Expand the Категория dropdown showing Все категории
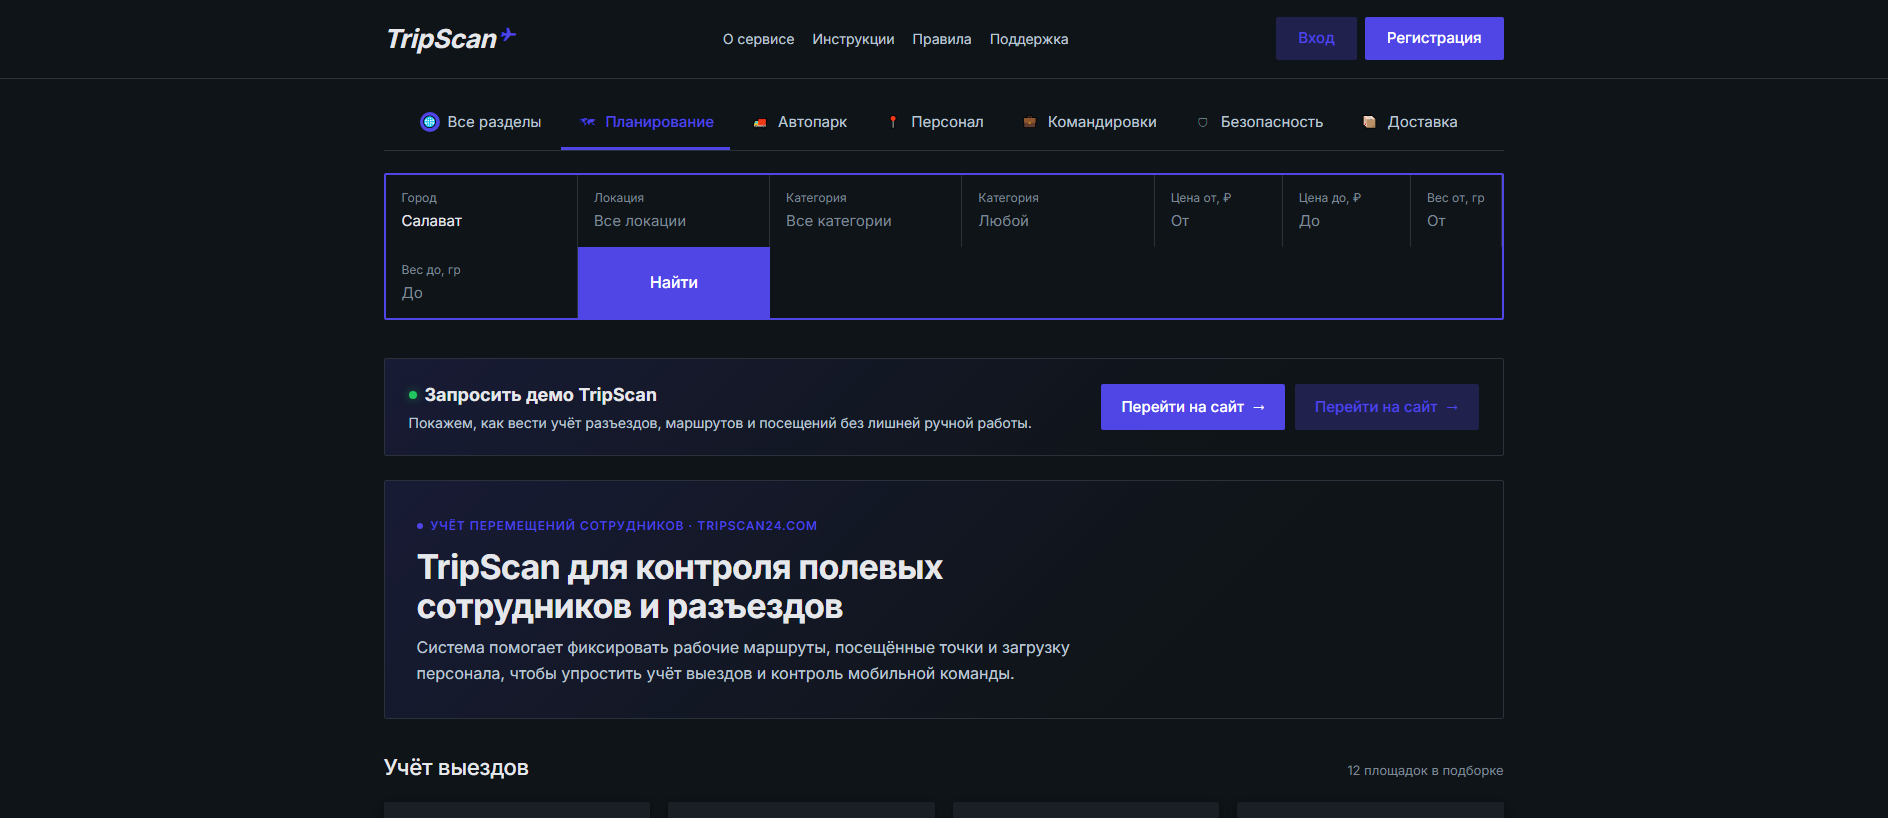1888x818 pixels. pos(865,211)
